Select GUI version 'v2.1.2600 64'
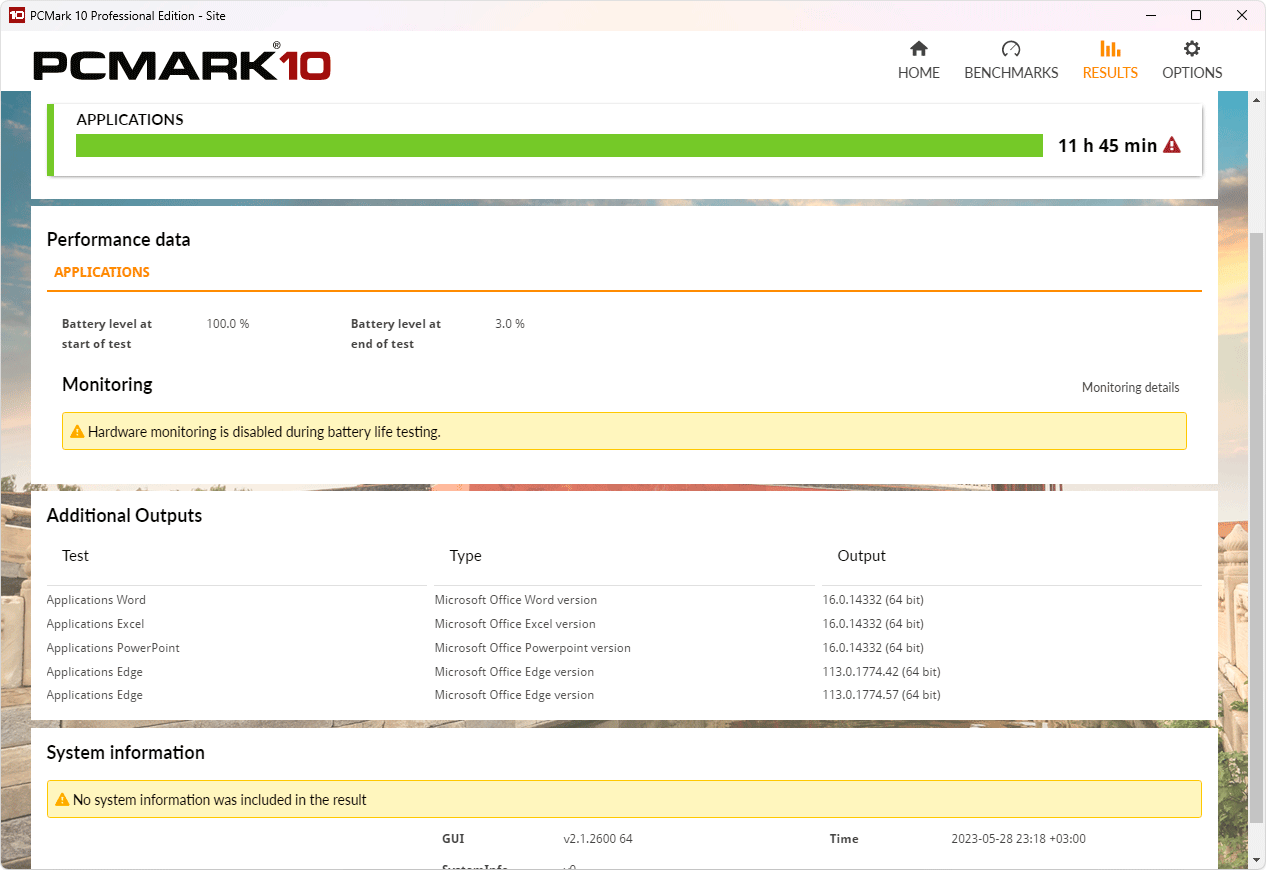 click(598, 839)
